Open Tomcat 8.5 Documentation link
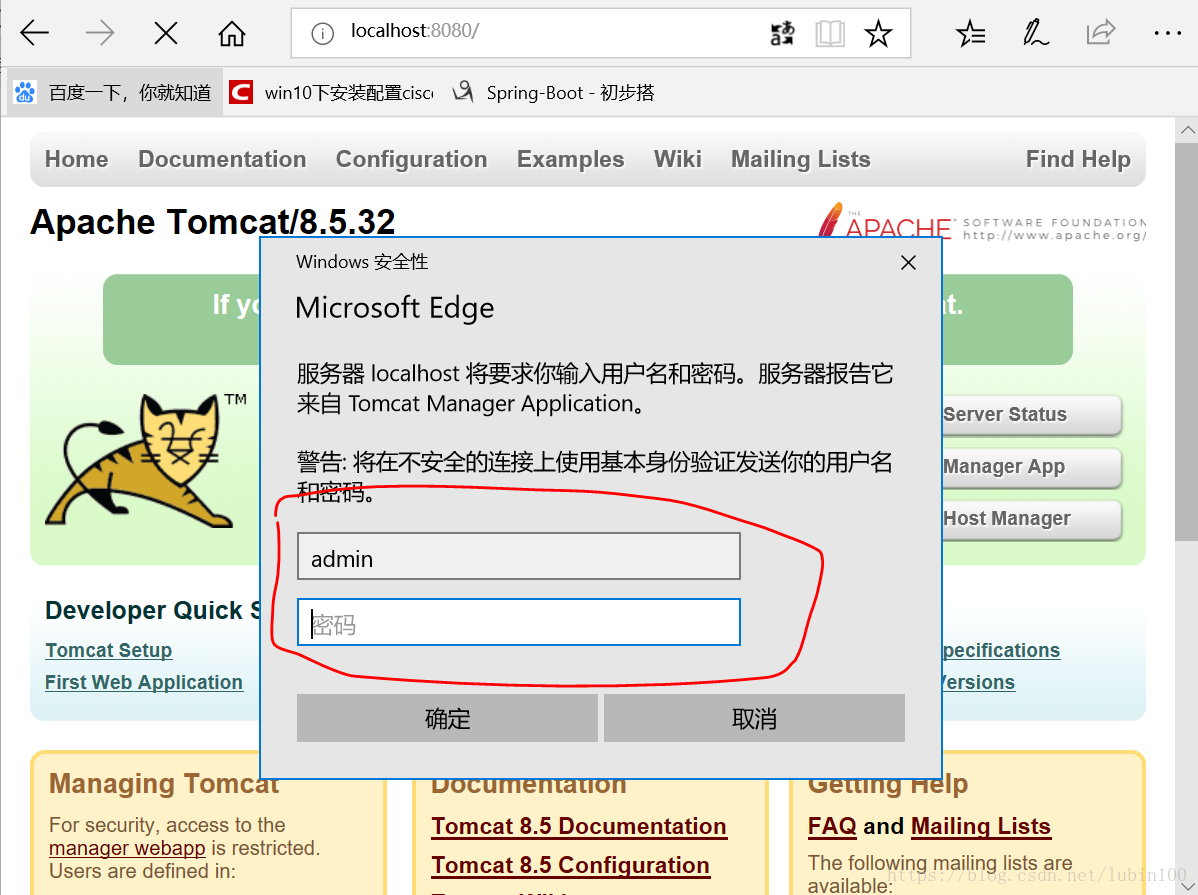The height and width of the screenshot is (895, 1198). coord(579,826)
